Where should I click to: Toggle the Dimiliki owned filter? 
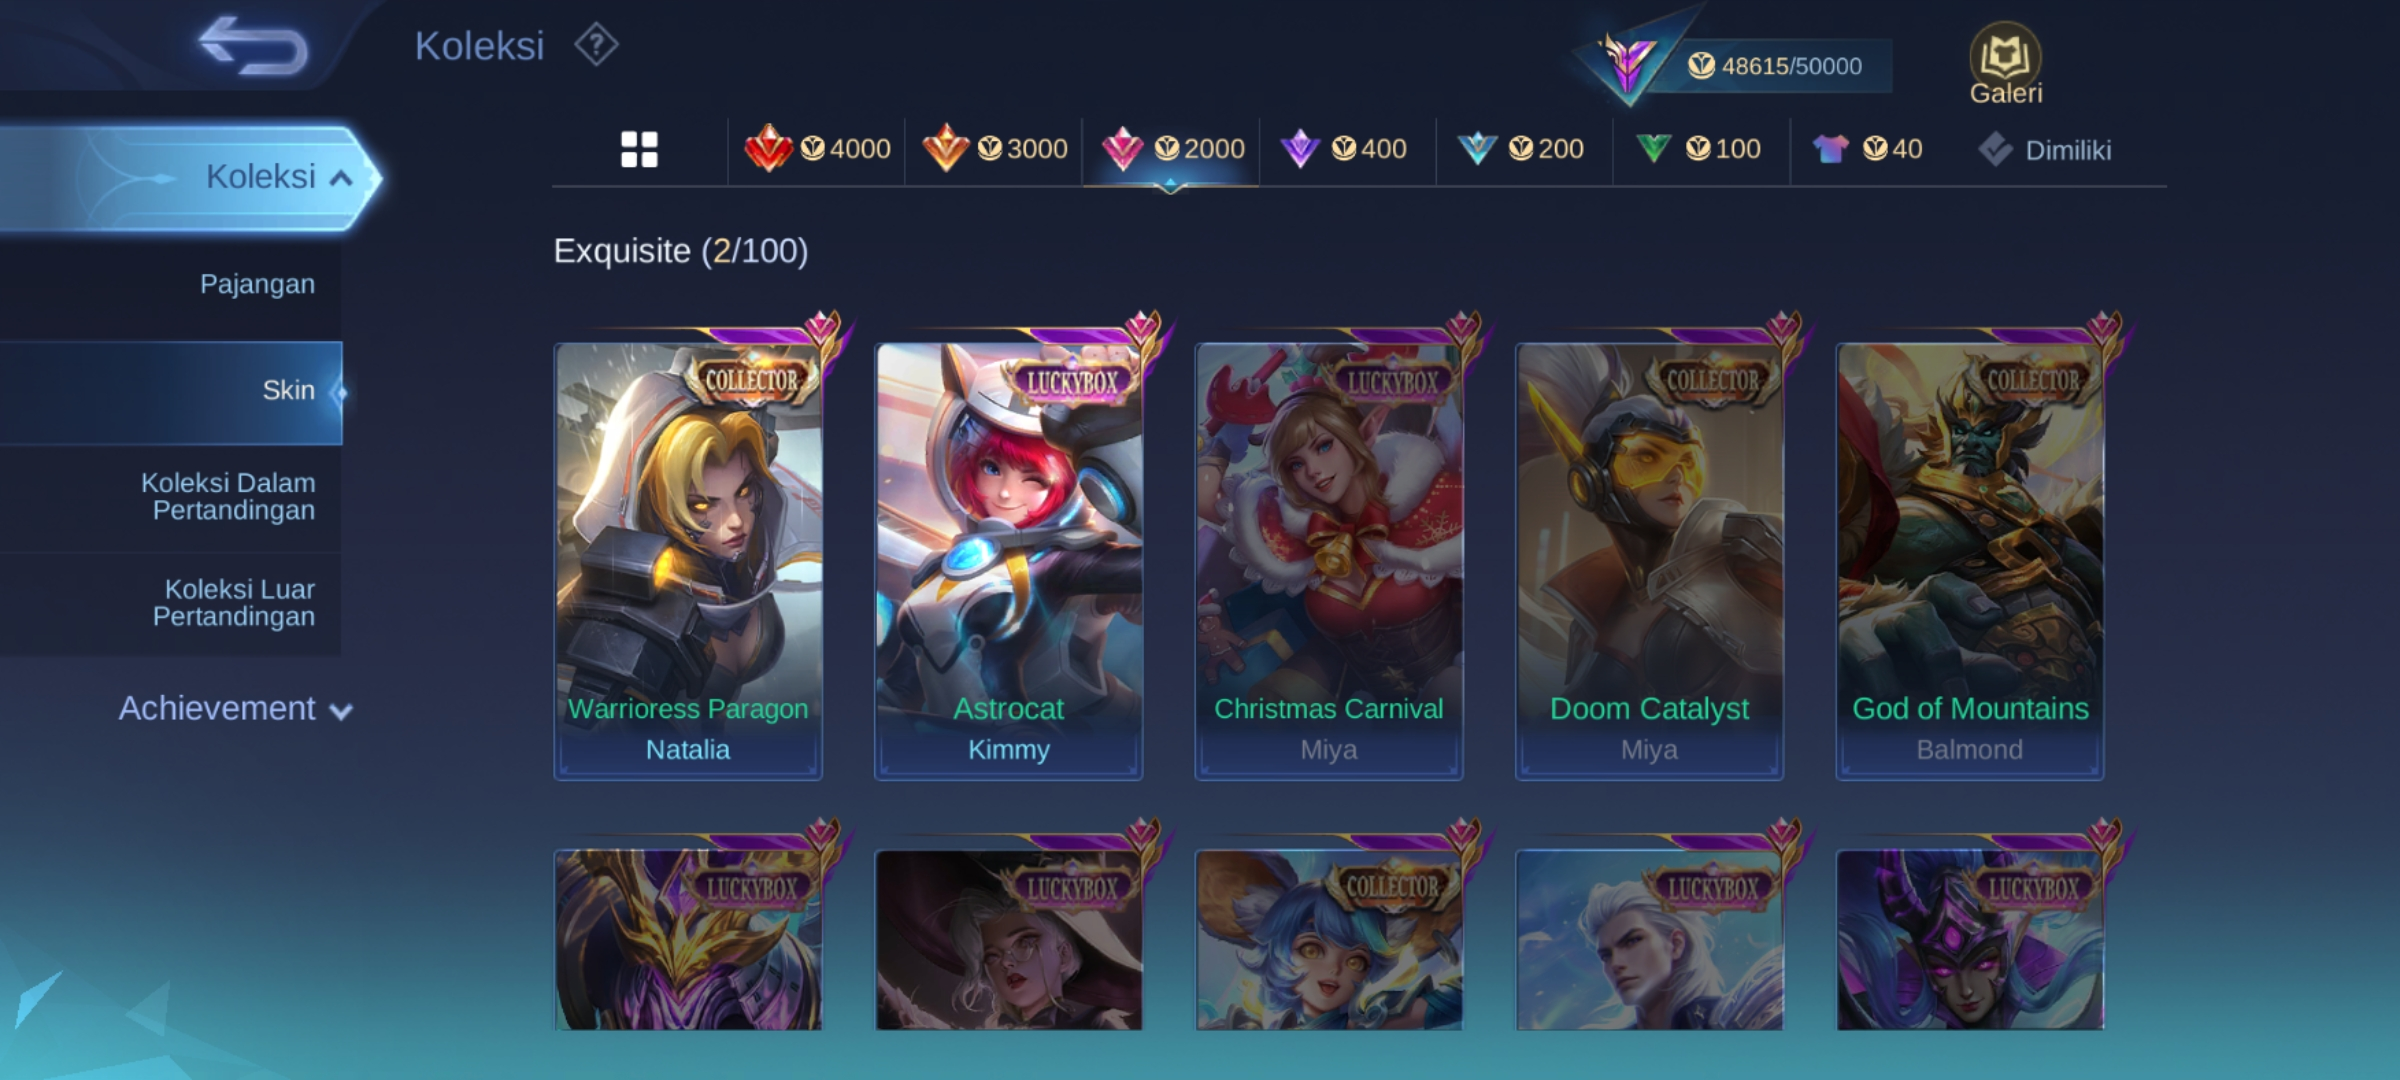[2044, 151]
